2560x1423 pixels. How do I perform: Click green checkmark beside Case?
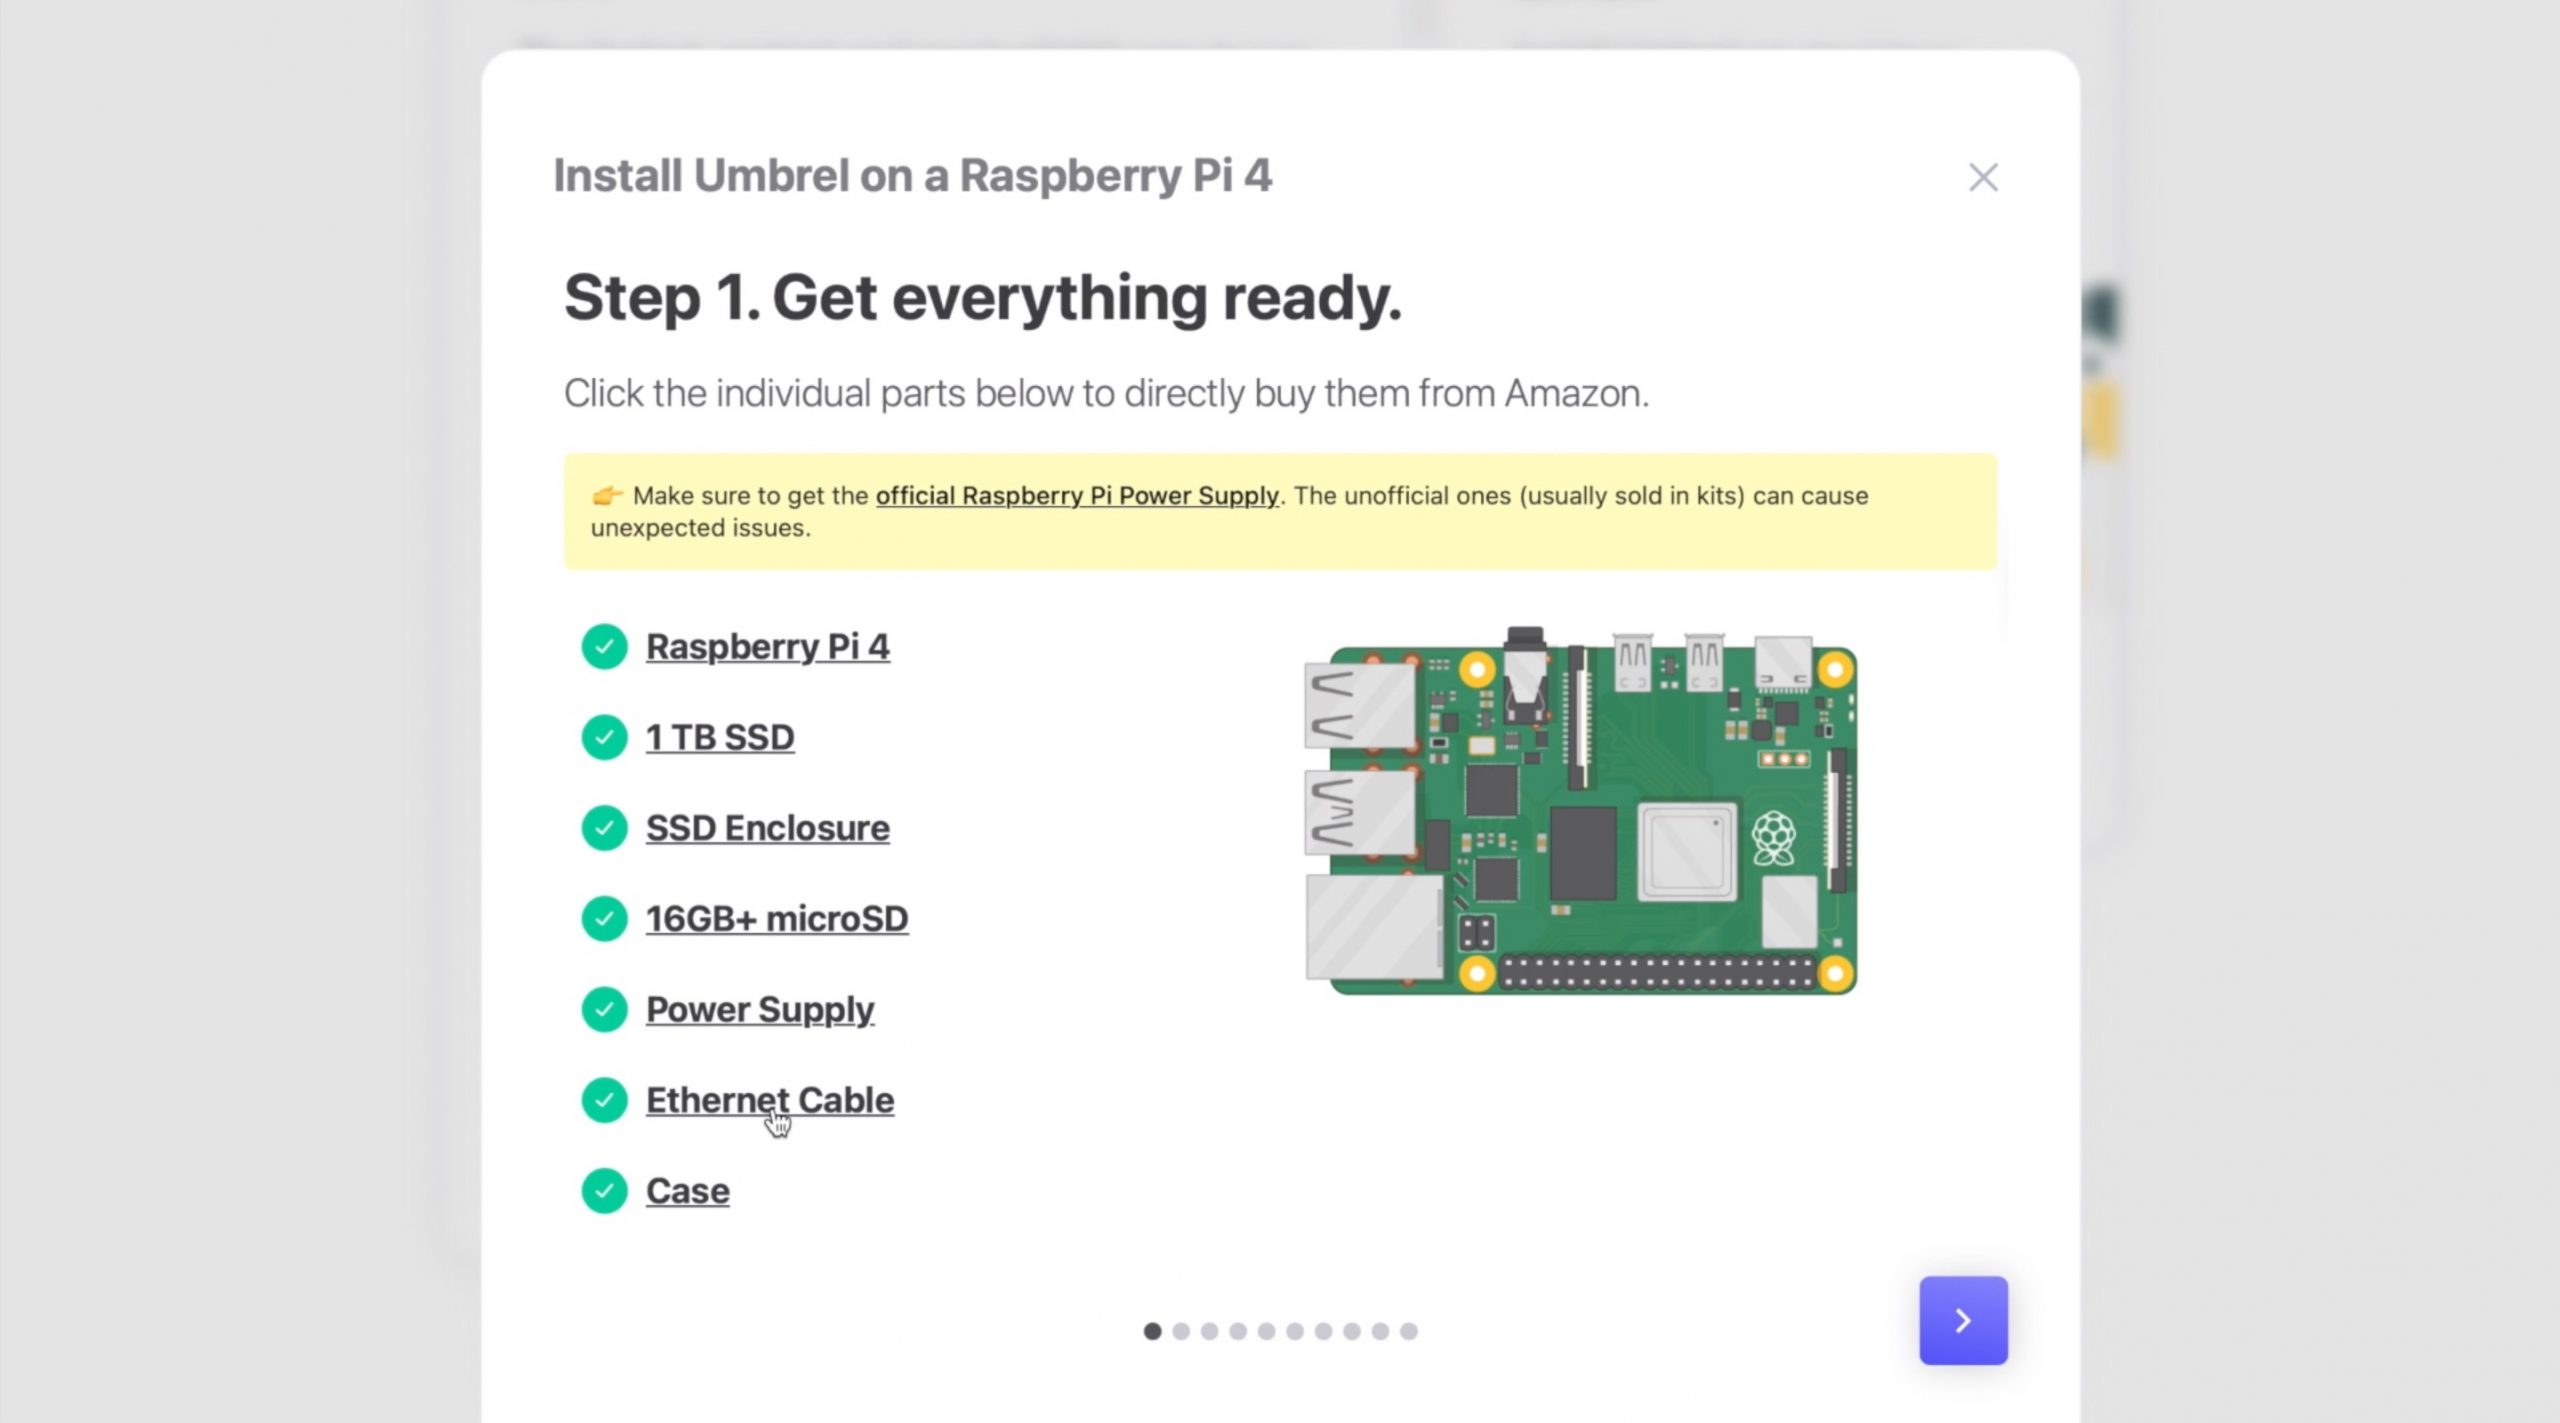click(x=604, y=1191)
